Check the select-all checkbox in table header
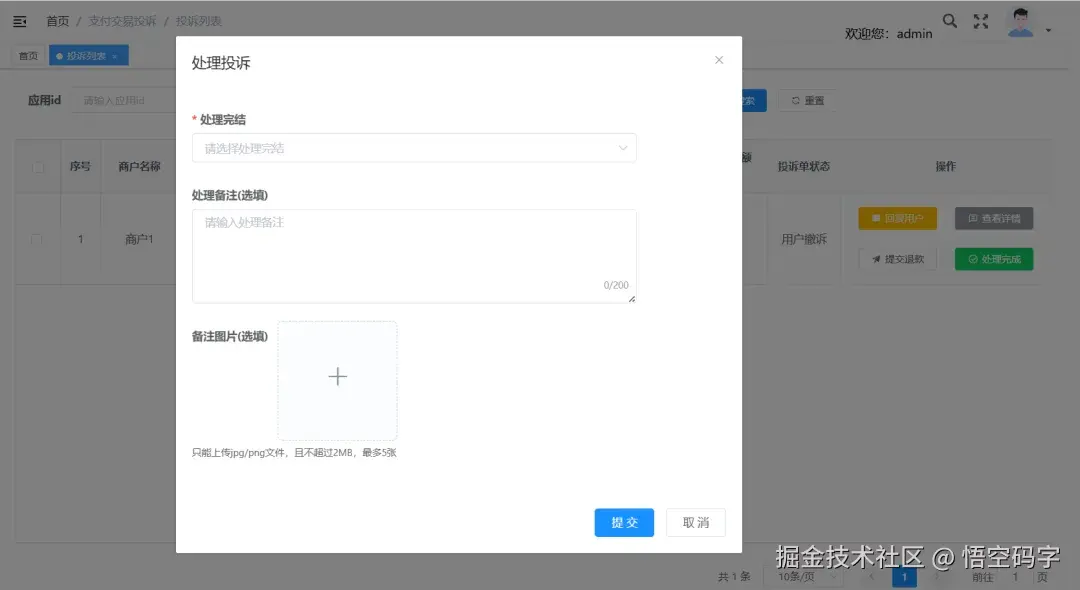This screenshot has width=1080, height=590. point(37,166)
